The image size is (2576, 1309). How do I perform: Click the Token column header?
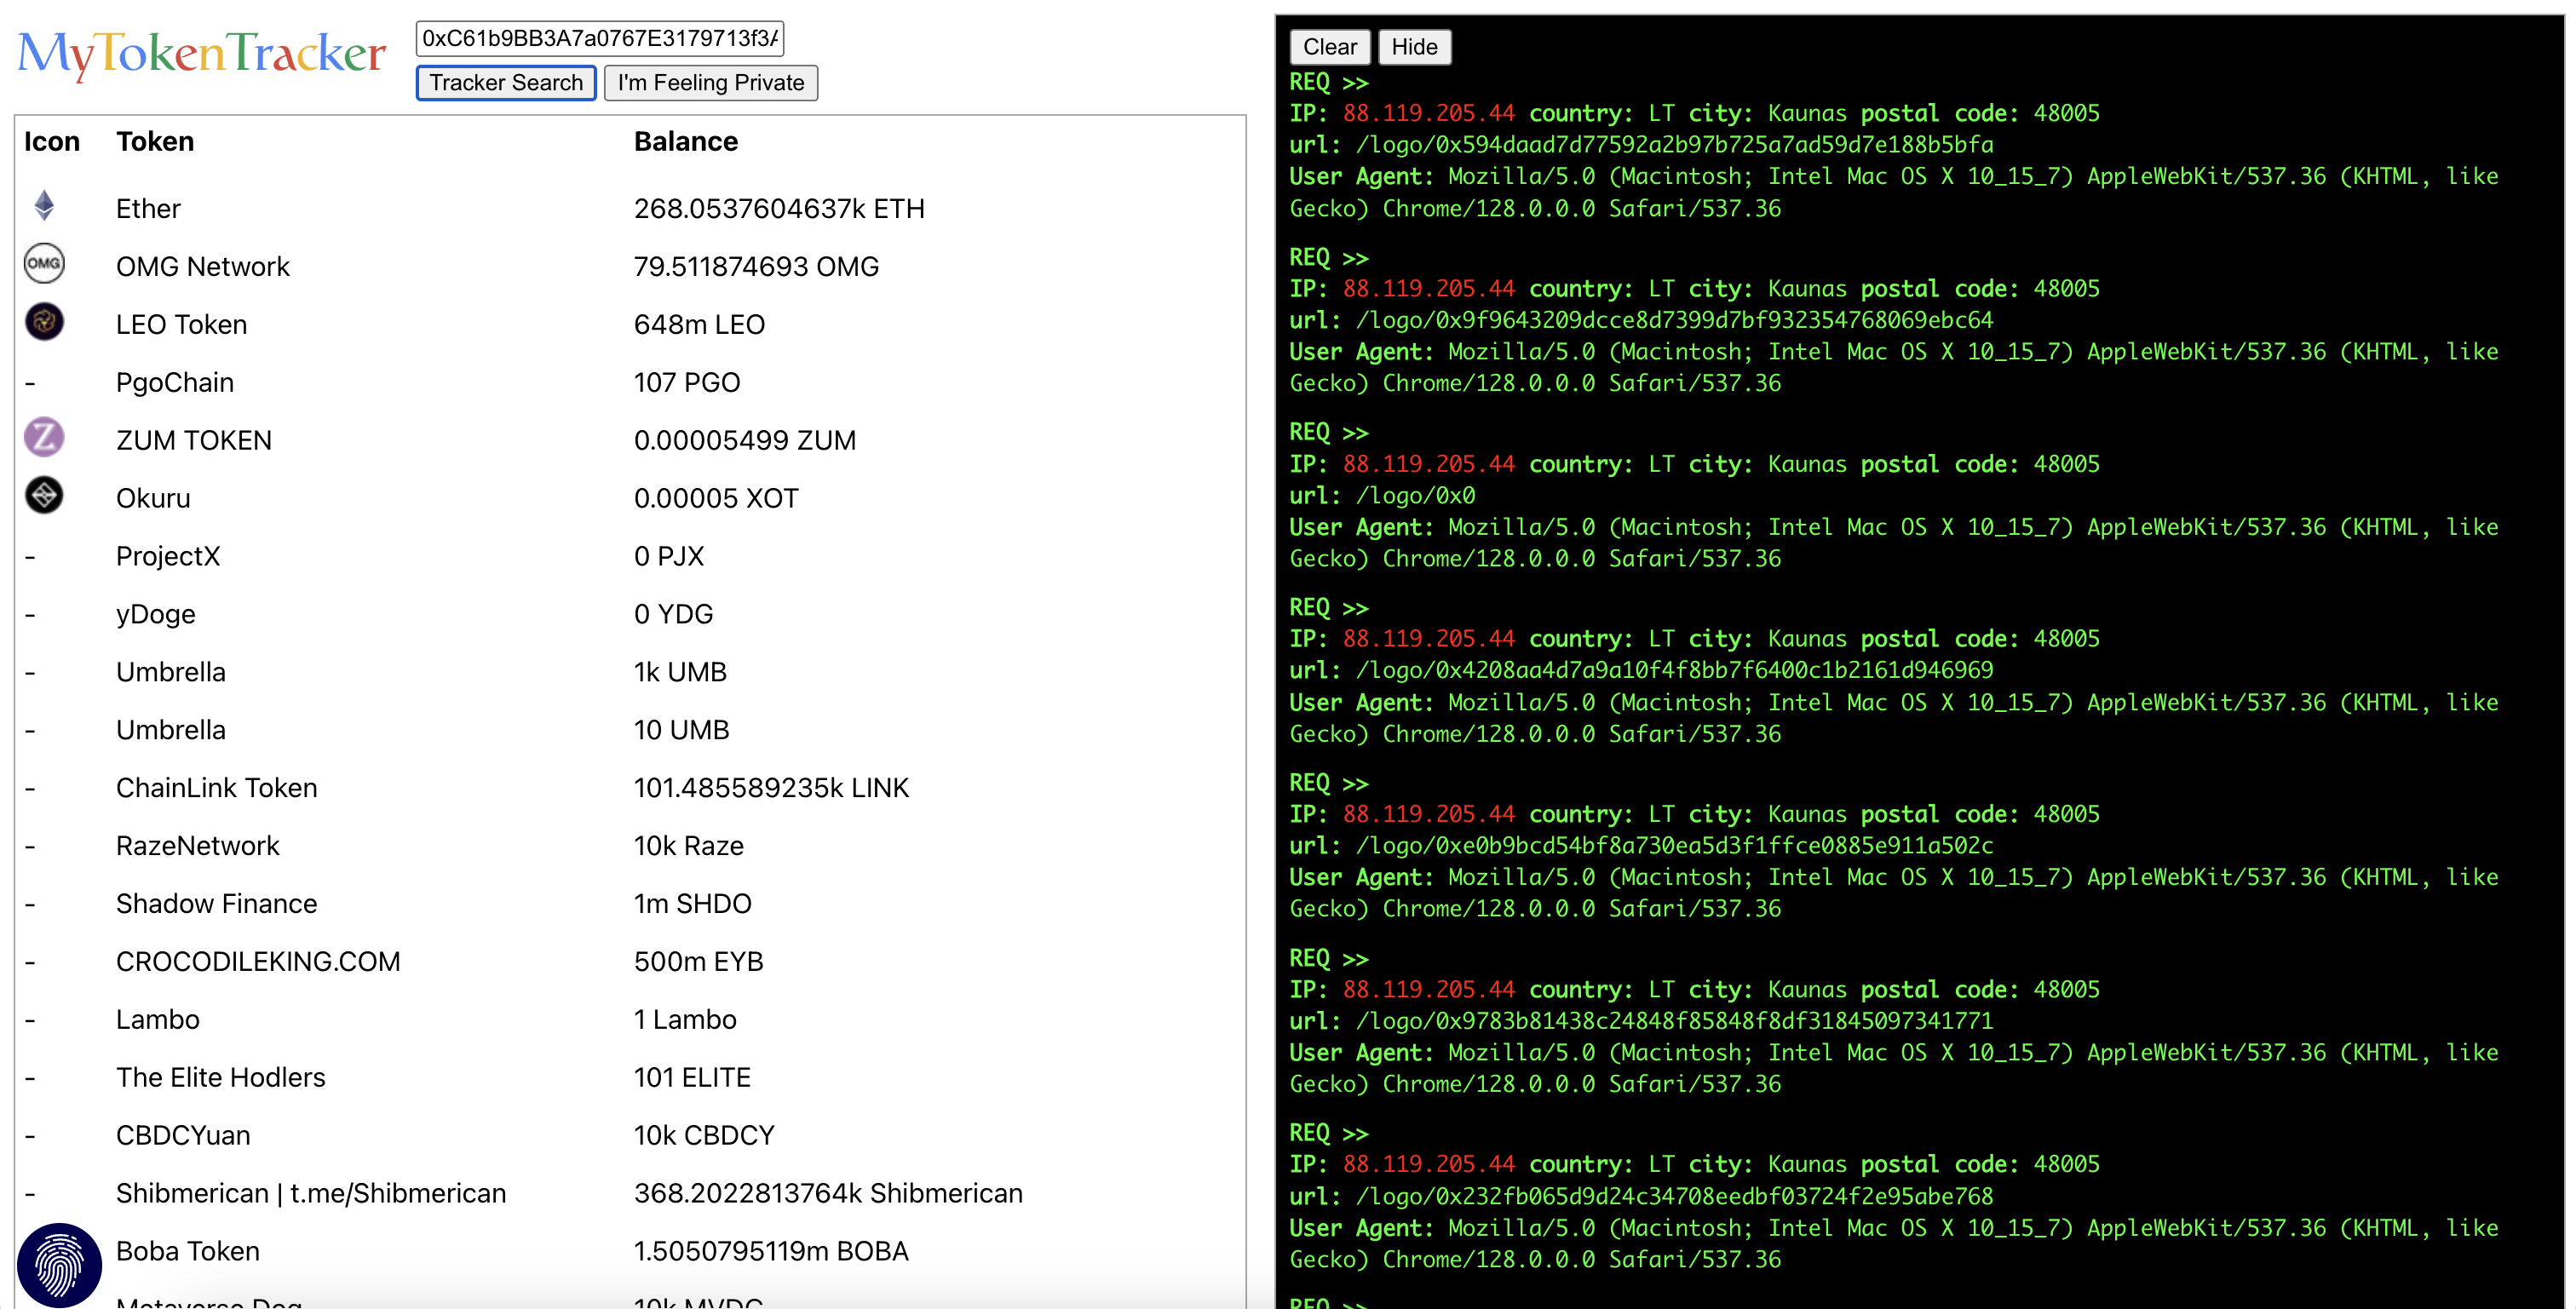coord(155,142)
